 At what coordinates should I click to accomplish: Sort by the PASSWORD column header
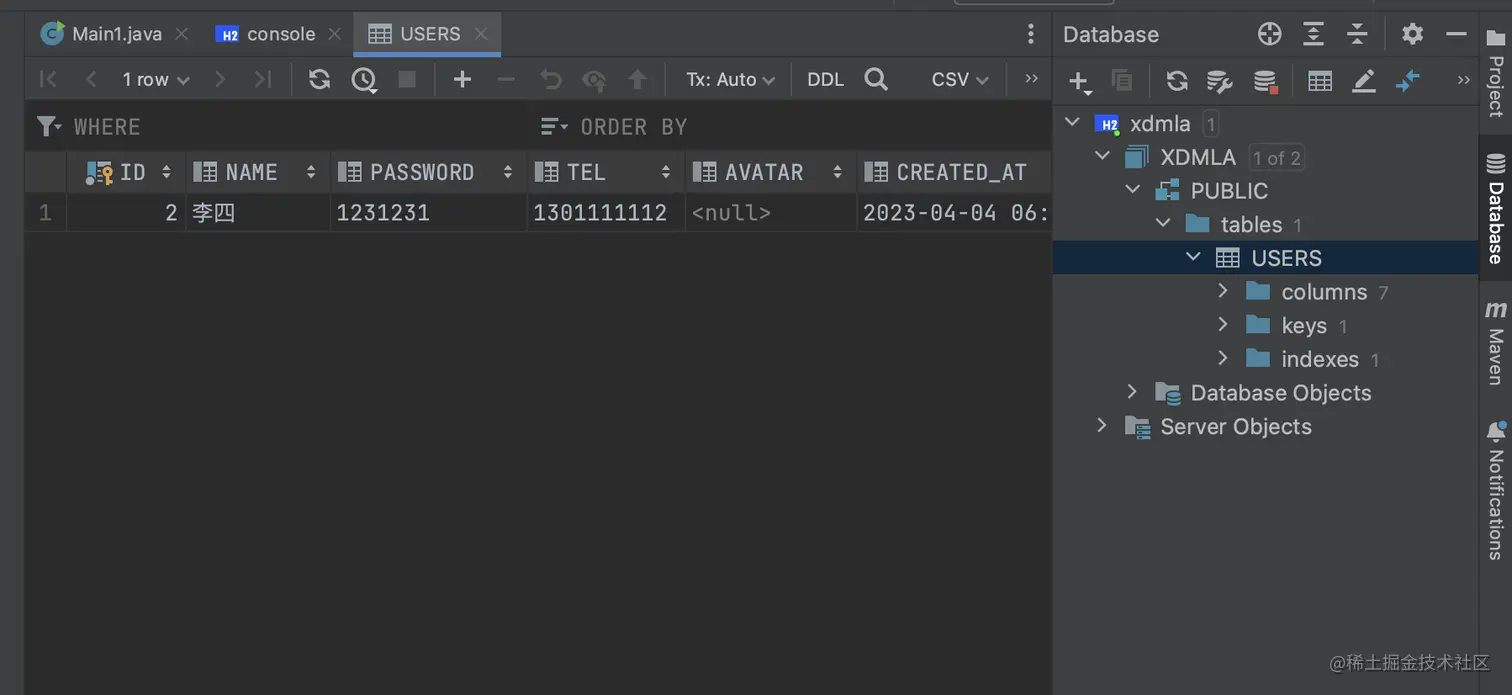[428, 172]
